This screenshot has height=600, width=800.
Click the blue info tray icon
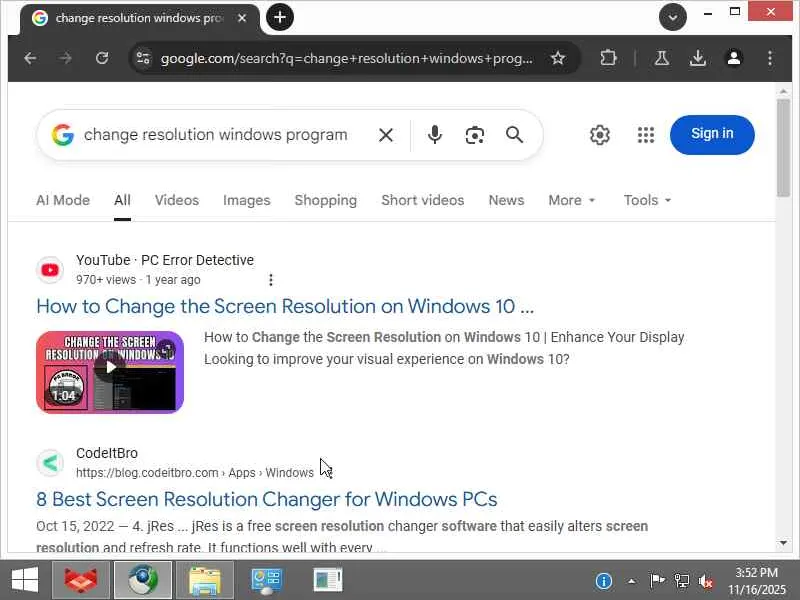point(604,581)
